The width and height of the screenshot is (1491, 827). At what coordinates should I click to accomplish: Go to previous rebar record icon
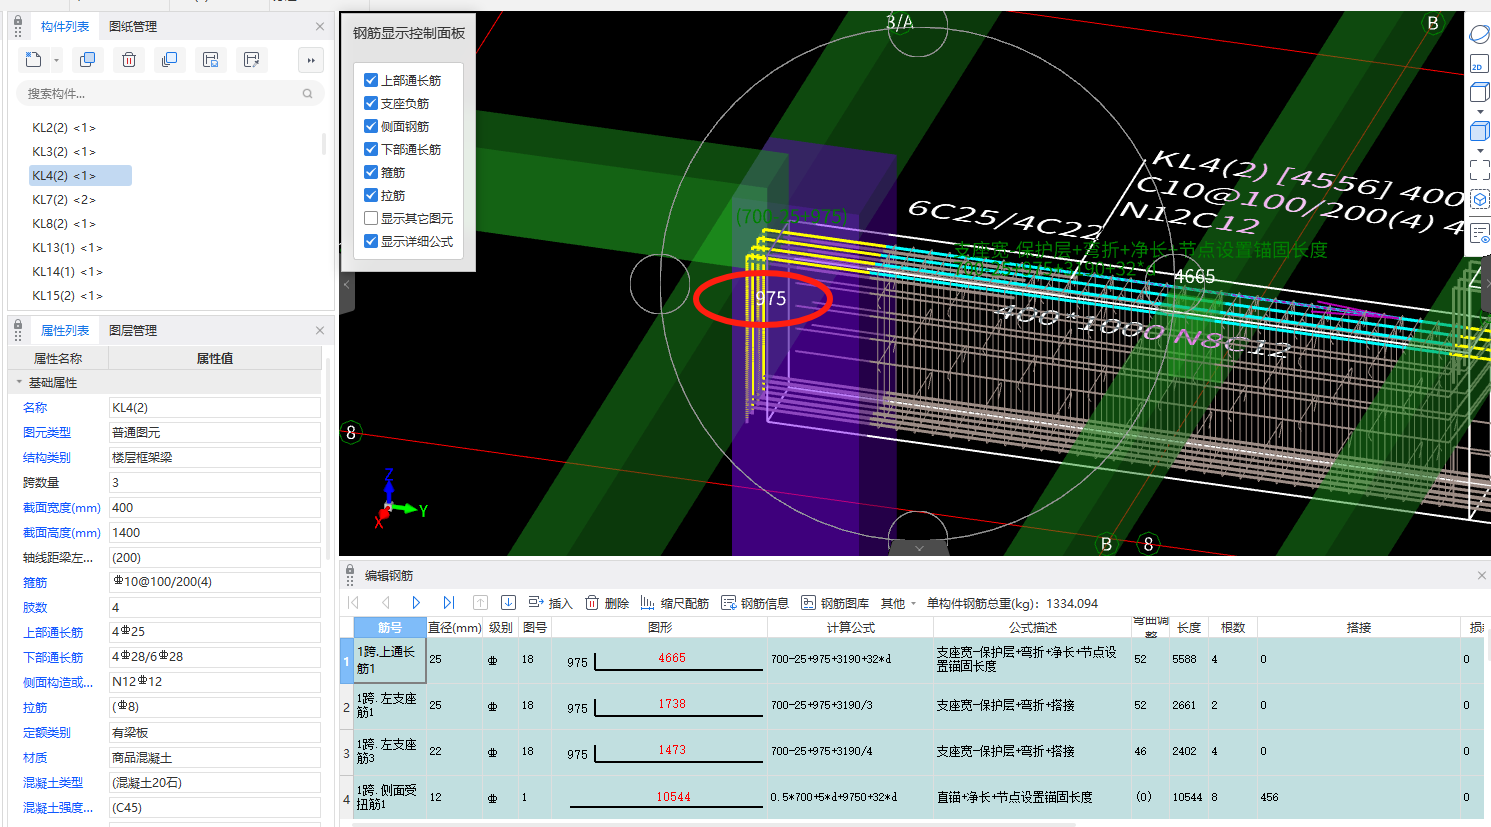tap(385, 603)
